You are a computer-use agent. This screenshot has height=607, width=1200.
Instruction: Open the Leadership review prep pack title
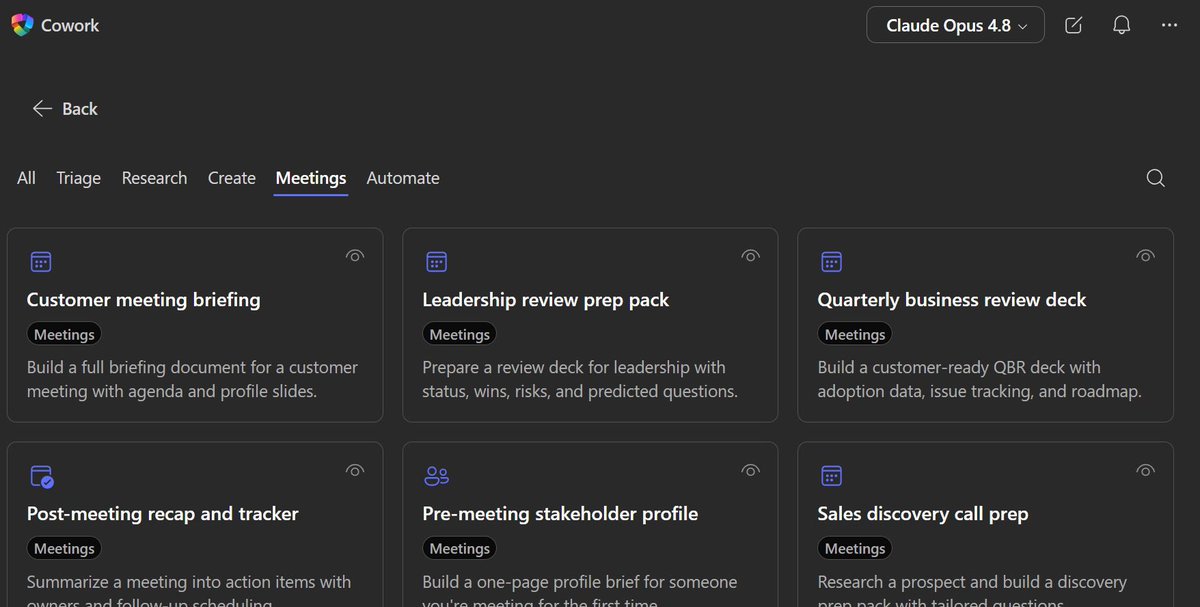(x=546, y=300)
